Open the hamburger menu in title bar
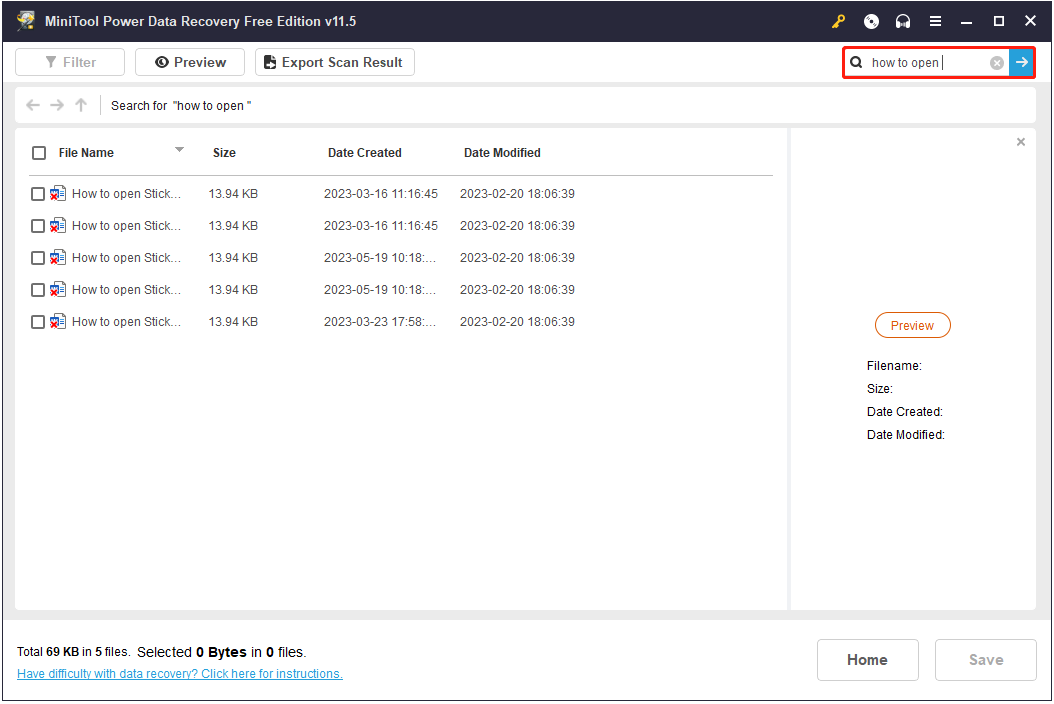This screenshot has height=704, width=1054. tap(935, 21)
